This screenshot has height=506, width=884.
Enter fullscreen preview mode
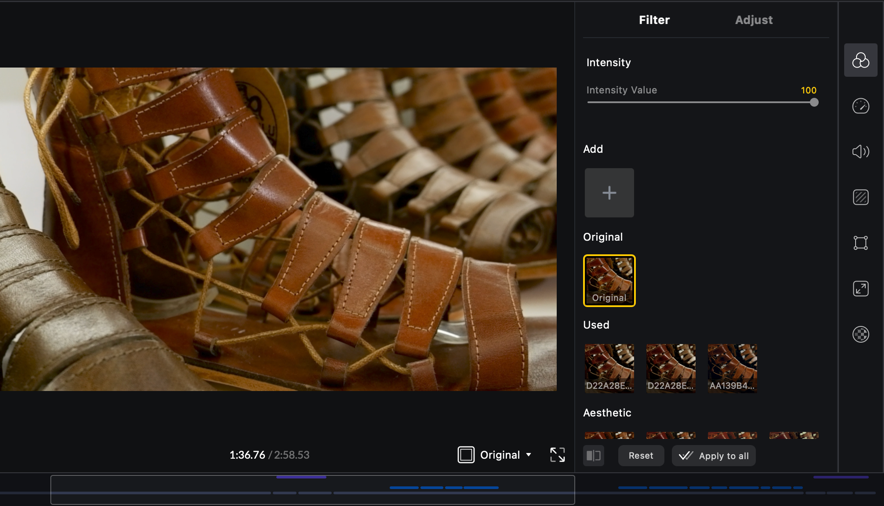[557, 455]
